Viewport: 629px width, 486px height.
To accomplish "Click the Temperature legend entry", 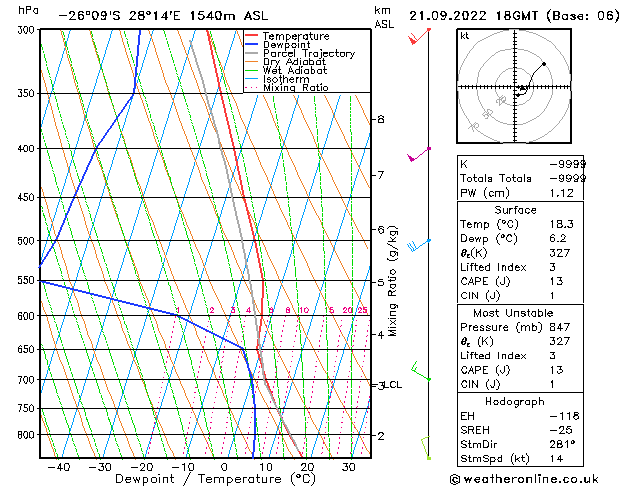I will click(296, 36).
